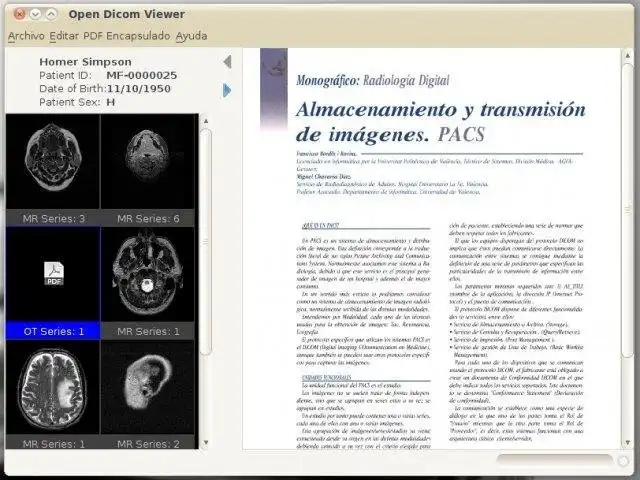
Task: Click the window resize grip at bottom-right
Action: point(623,461)
